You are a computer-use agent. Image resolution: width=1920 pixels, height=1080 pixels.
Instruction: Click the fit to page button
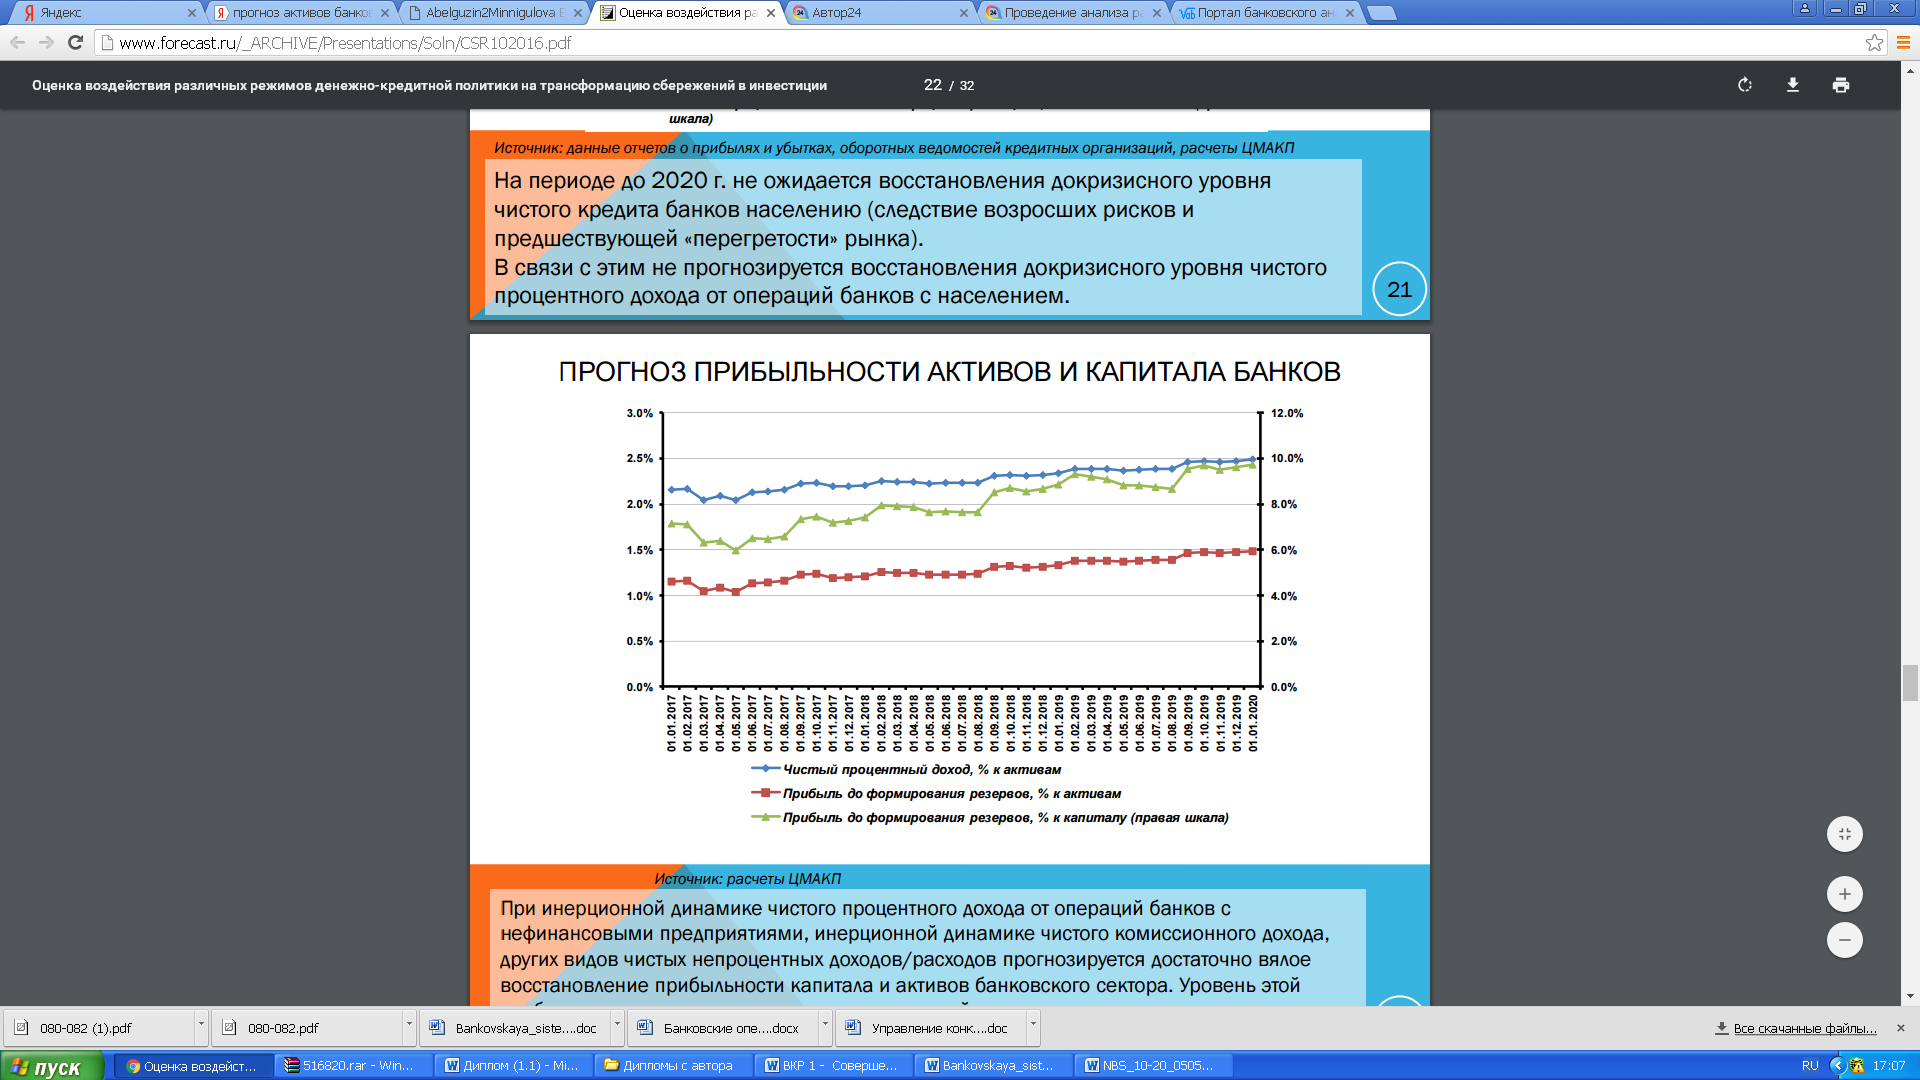tap(1845, 834)
